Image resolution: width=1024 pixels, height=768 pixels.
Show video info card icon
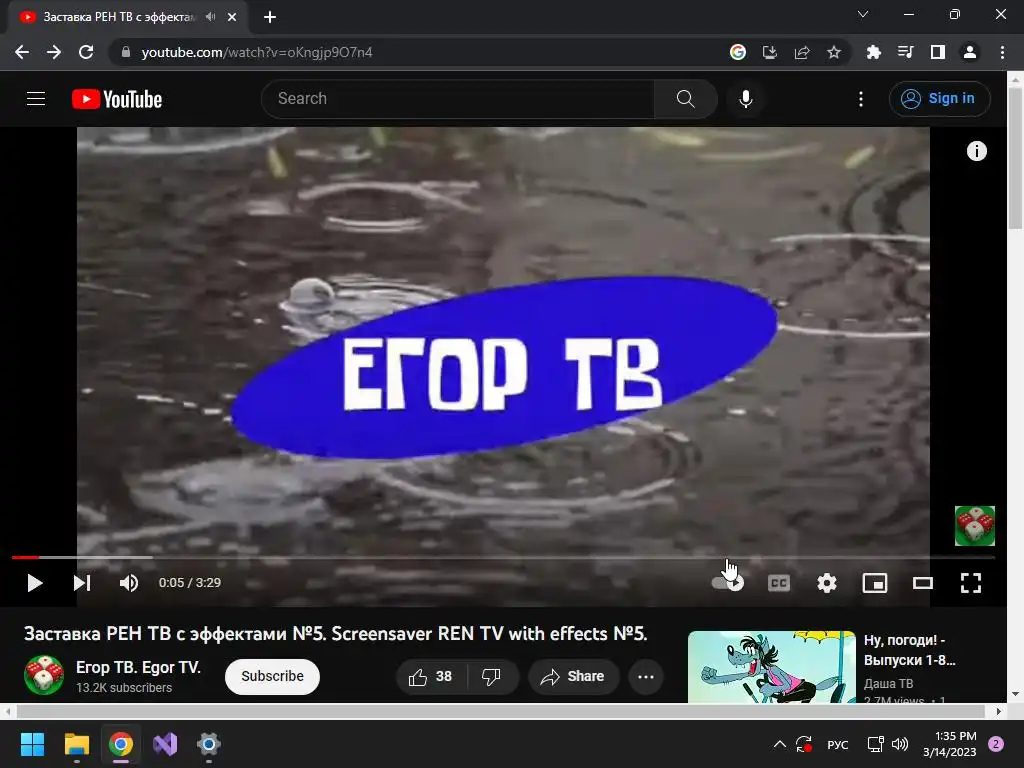click(x=976, y=151)
